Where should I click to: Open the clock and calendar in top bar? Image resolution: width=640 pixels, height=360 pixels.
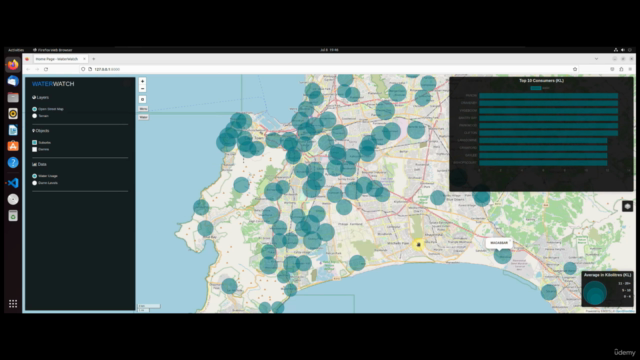click(329, 50)
